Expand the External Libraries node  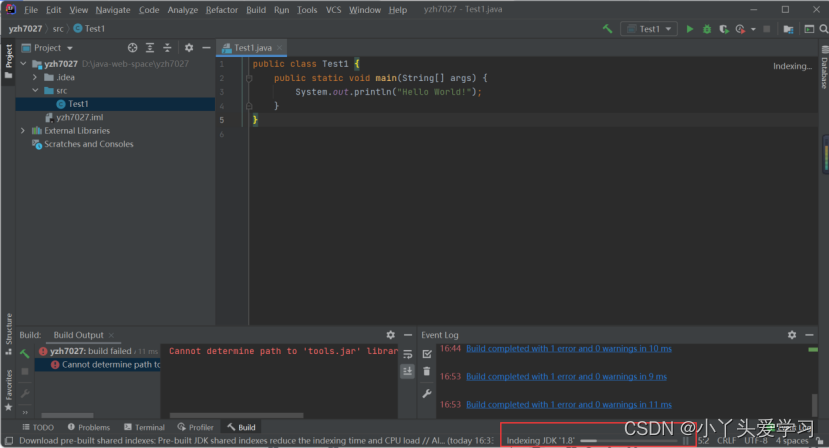[23, 131]
